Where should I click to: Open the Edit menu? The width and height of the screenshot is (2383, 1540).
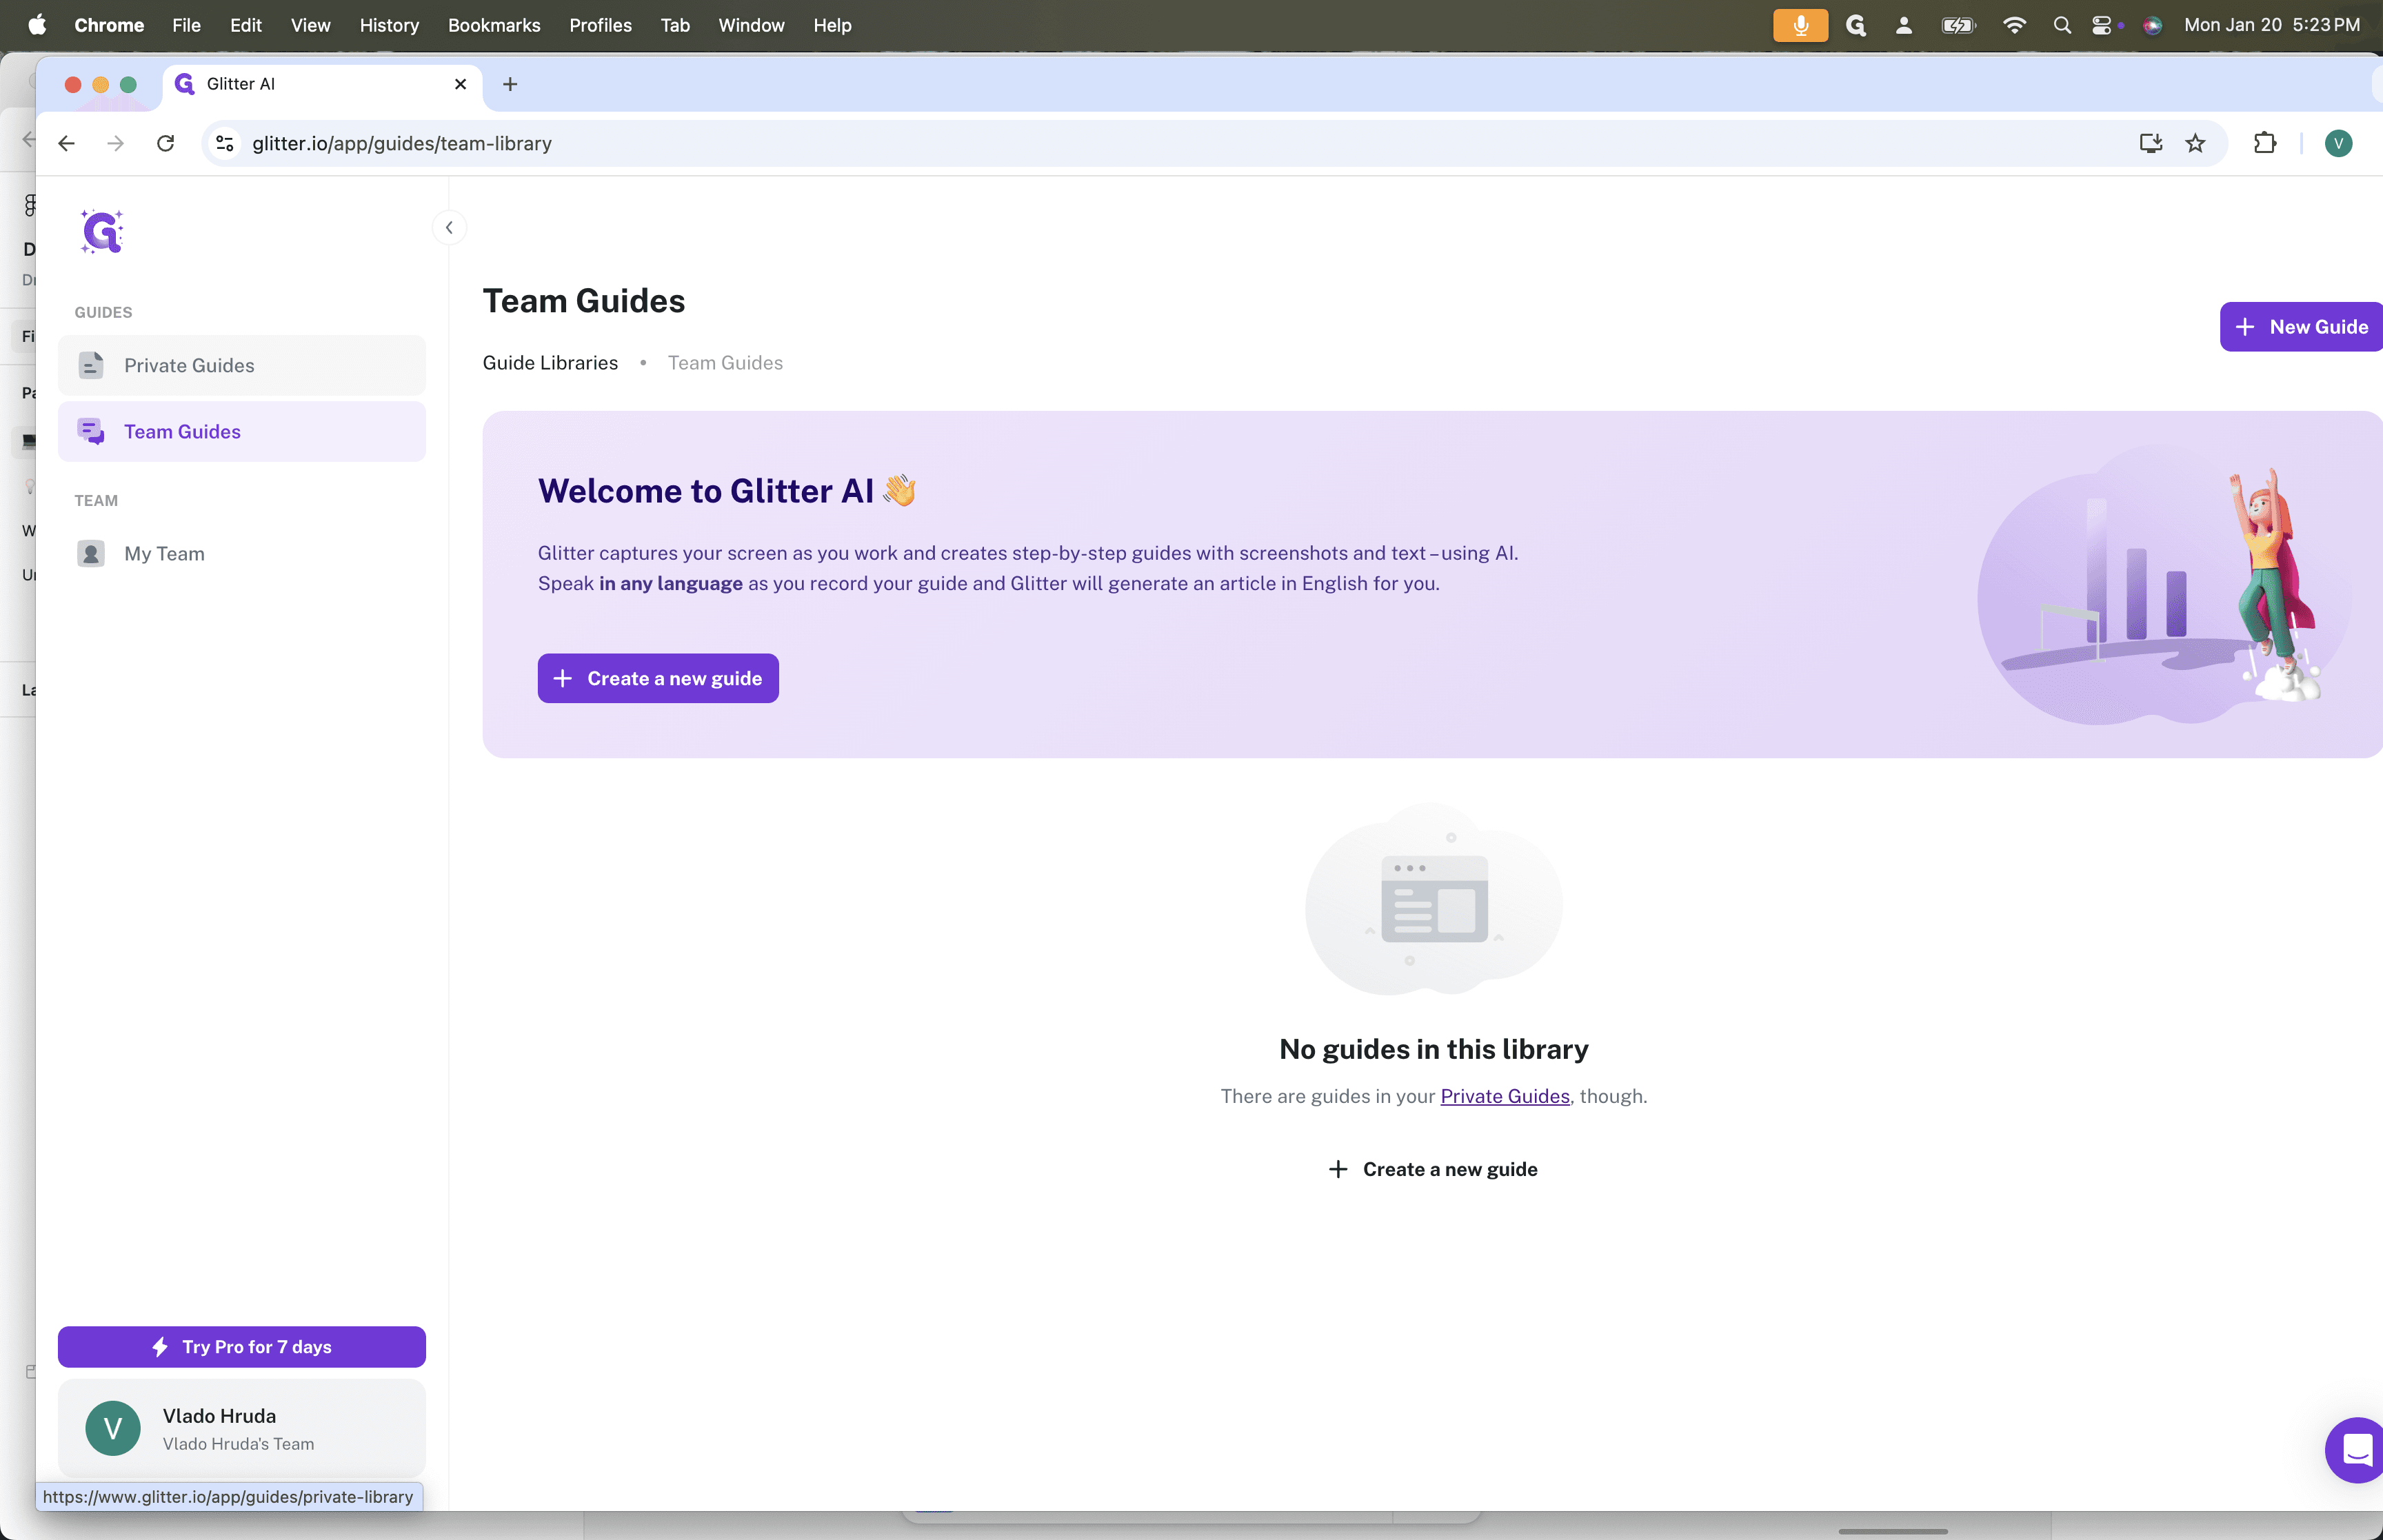[245, 25]
